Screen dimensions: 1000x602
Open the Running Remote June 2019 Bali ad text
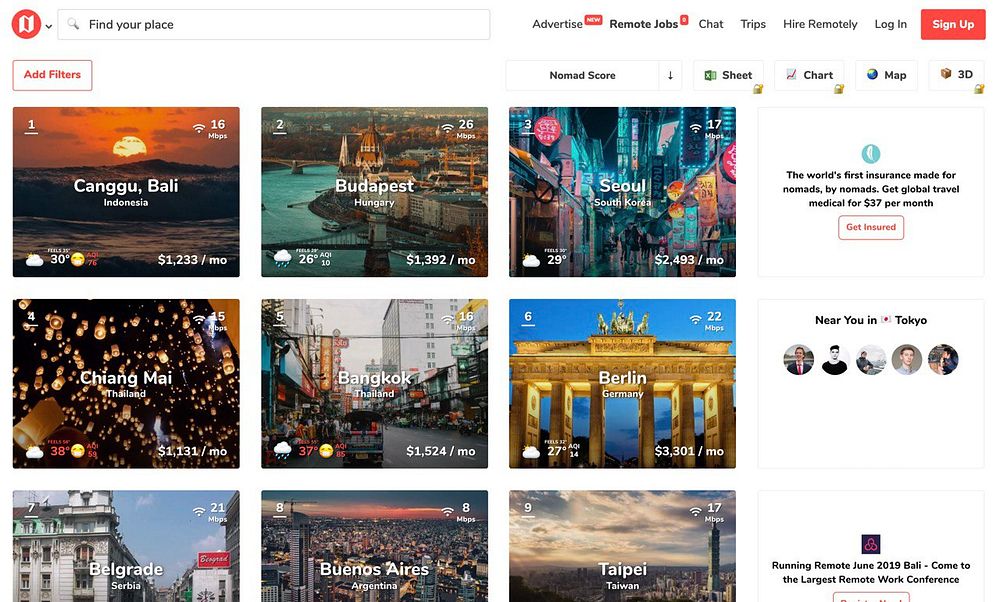(x=871, y=573)
